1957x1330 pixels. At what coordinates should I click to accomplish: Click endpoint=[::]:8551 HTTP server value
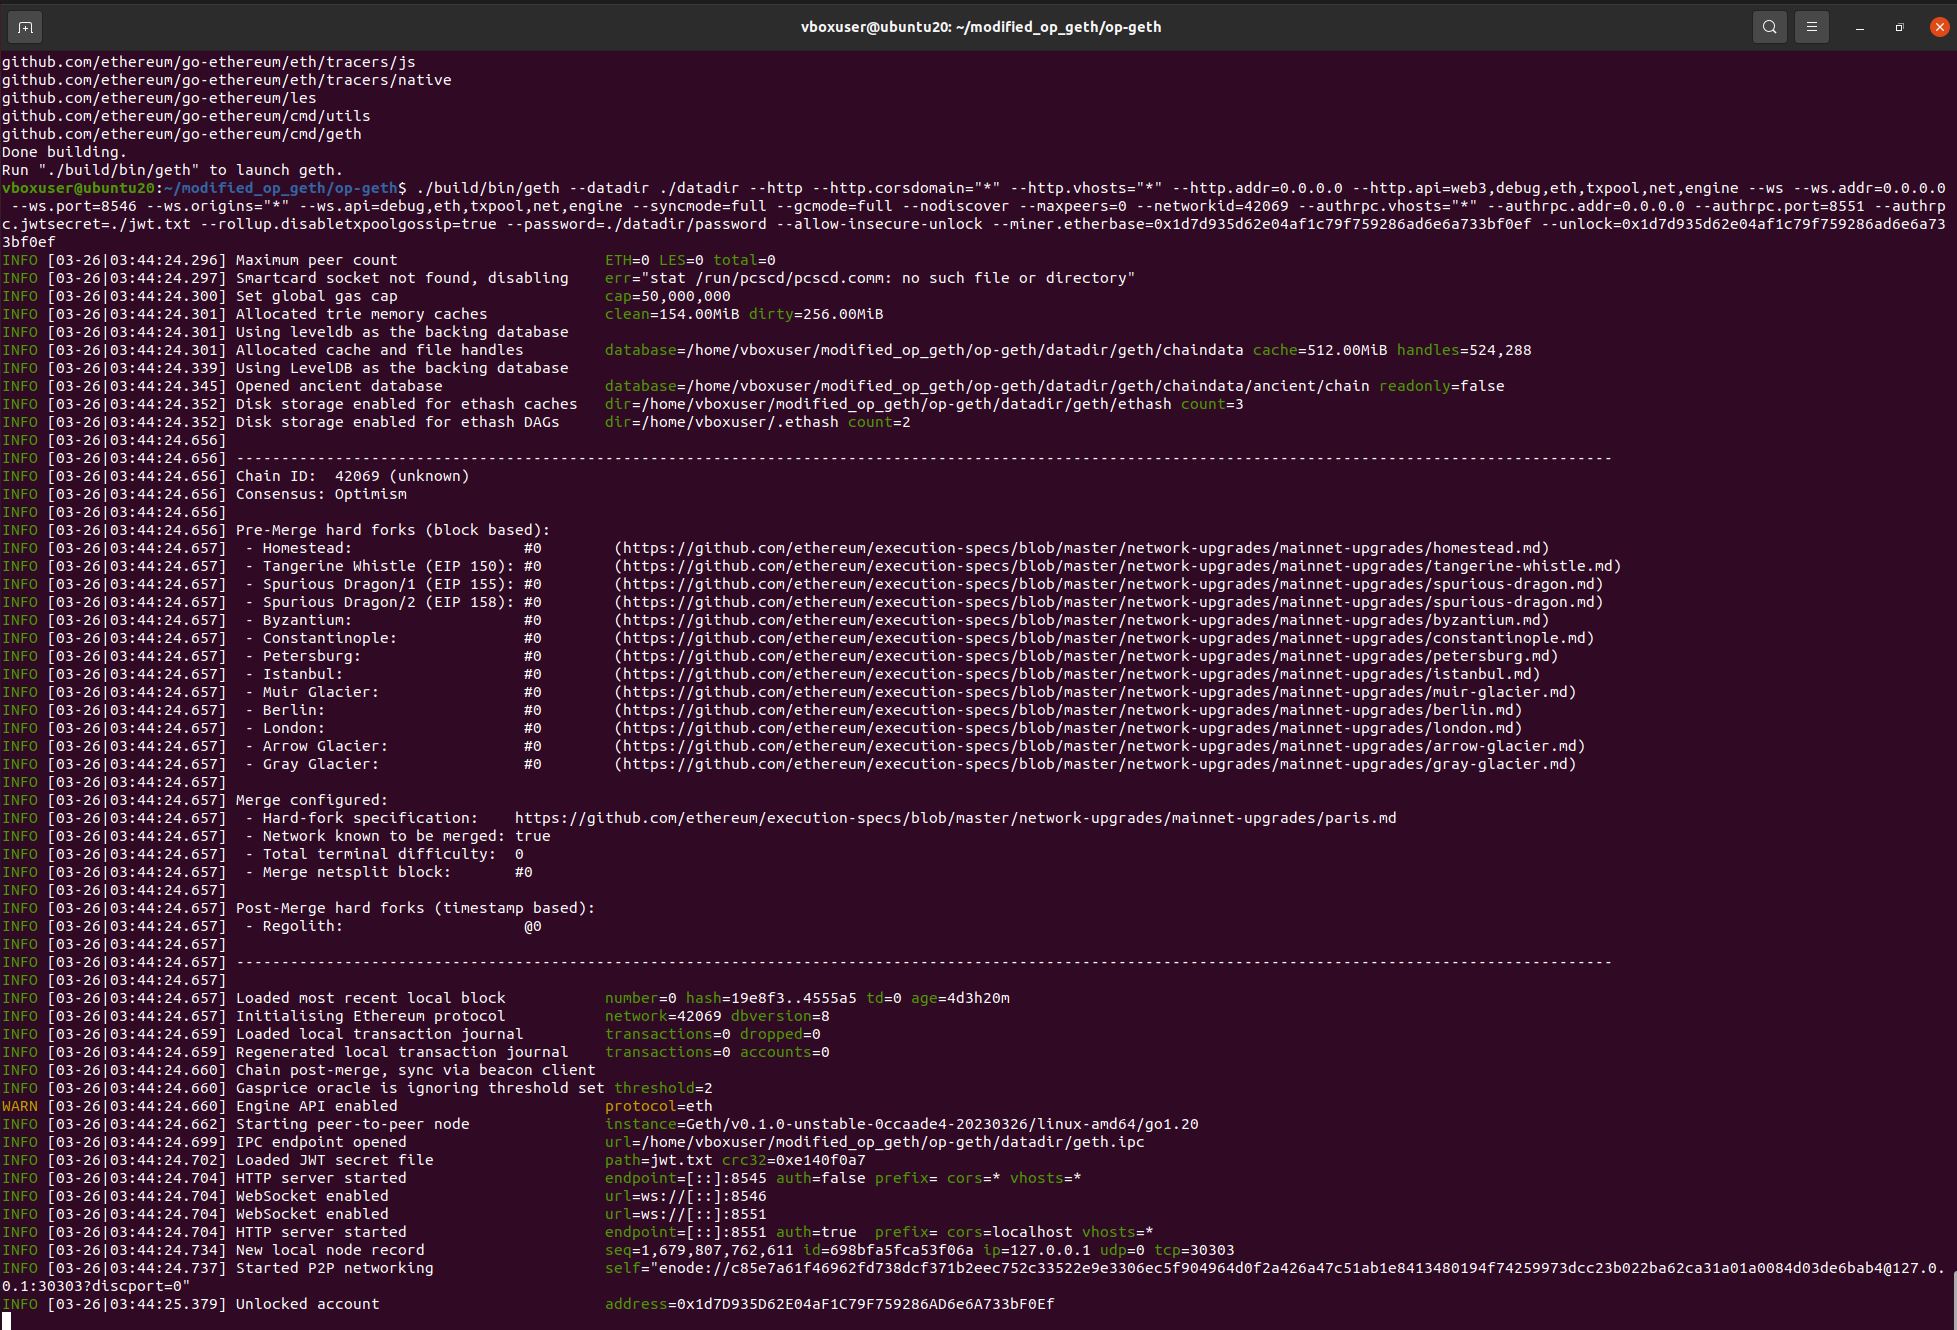685,1232
